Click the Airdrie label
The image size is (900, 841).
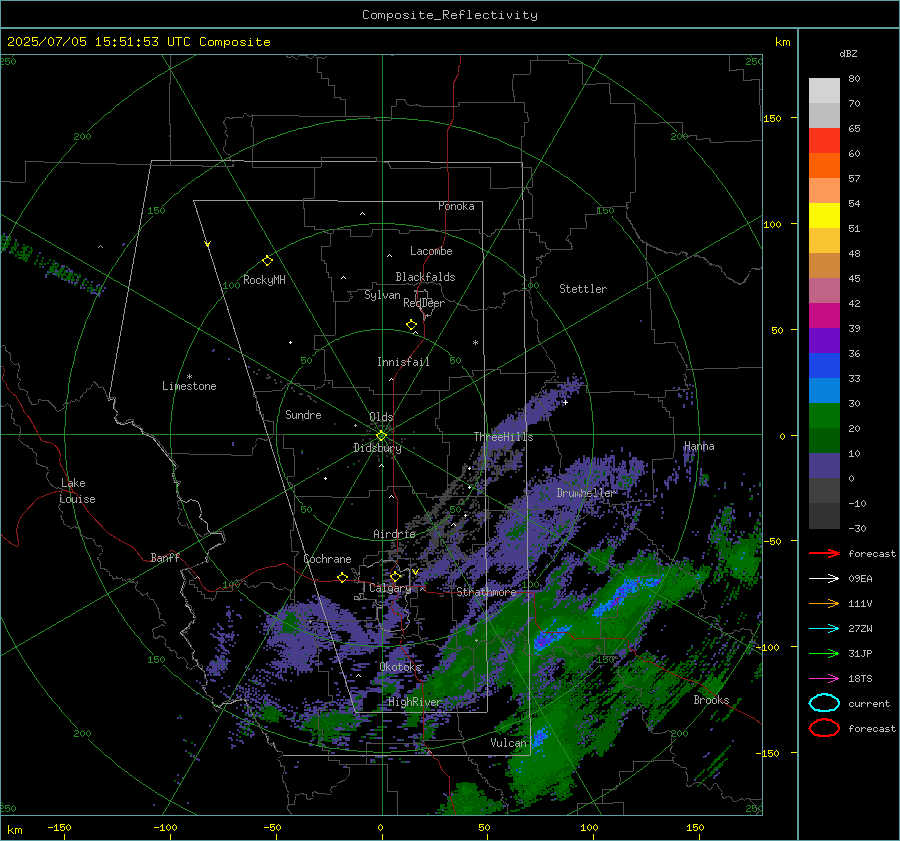[x=394, y=534]
